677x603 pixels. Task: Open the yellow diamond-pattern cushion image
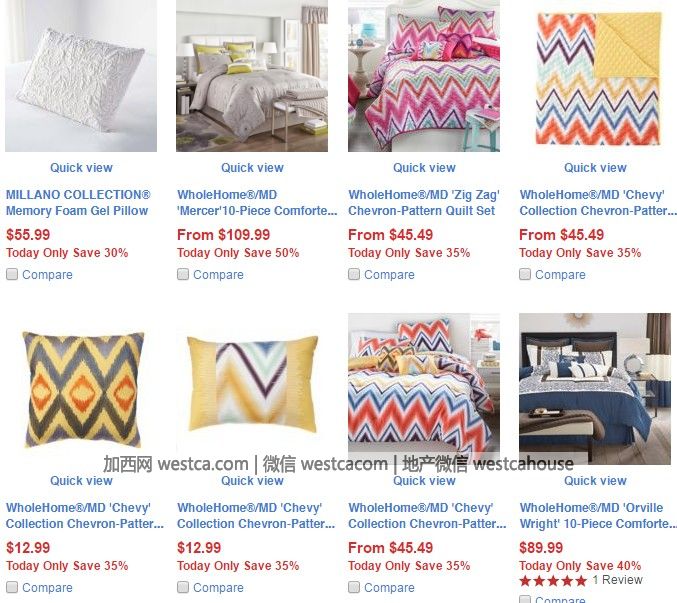82,389
